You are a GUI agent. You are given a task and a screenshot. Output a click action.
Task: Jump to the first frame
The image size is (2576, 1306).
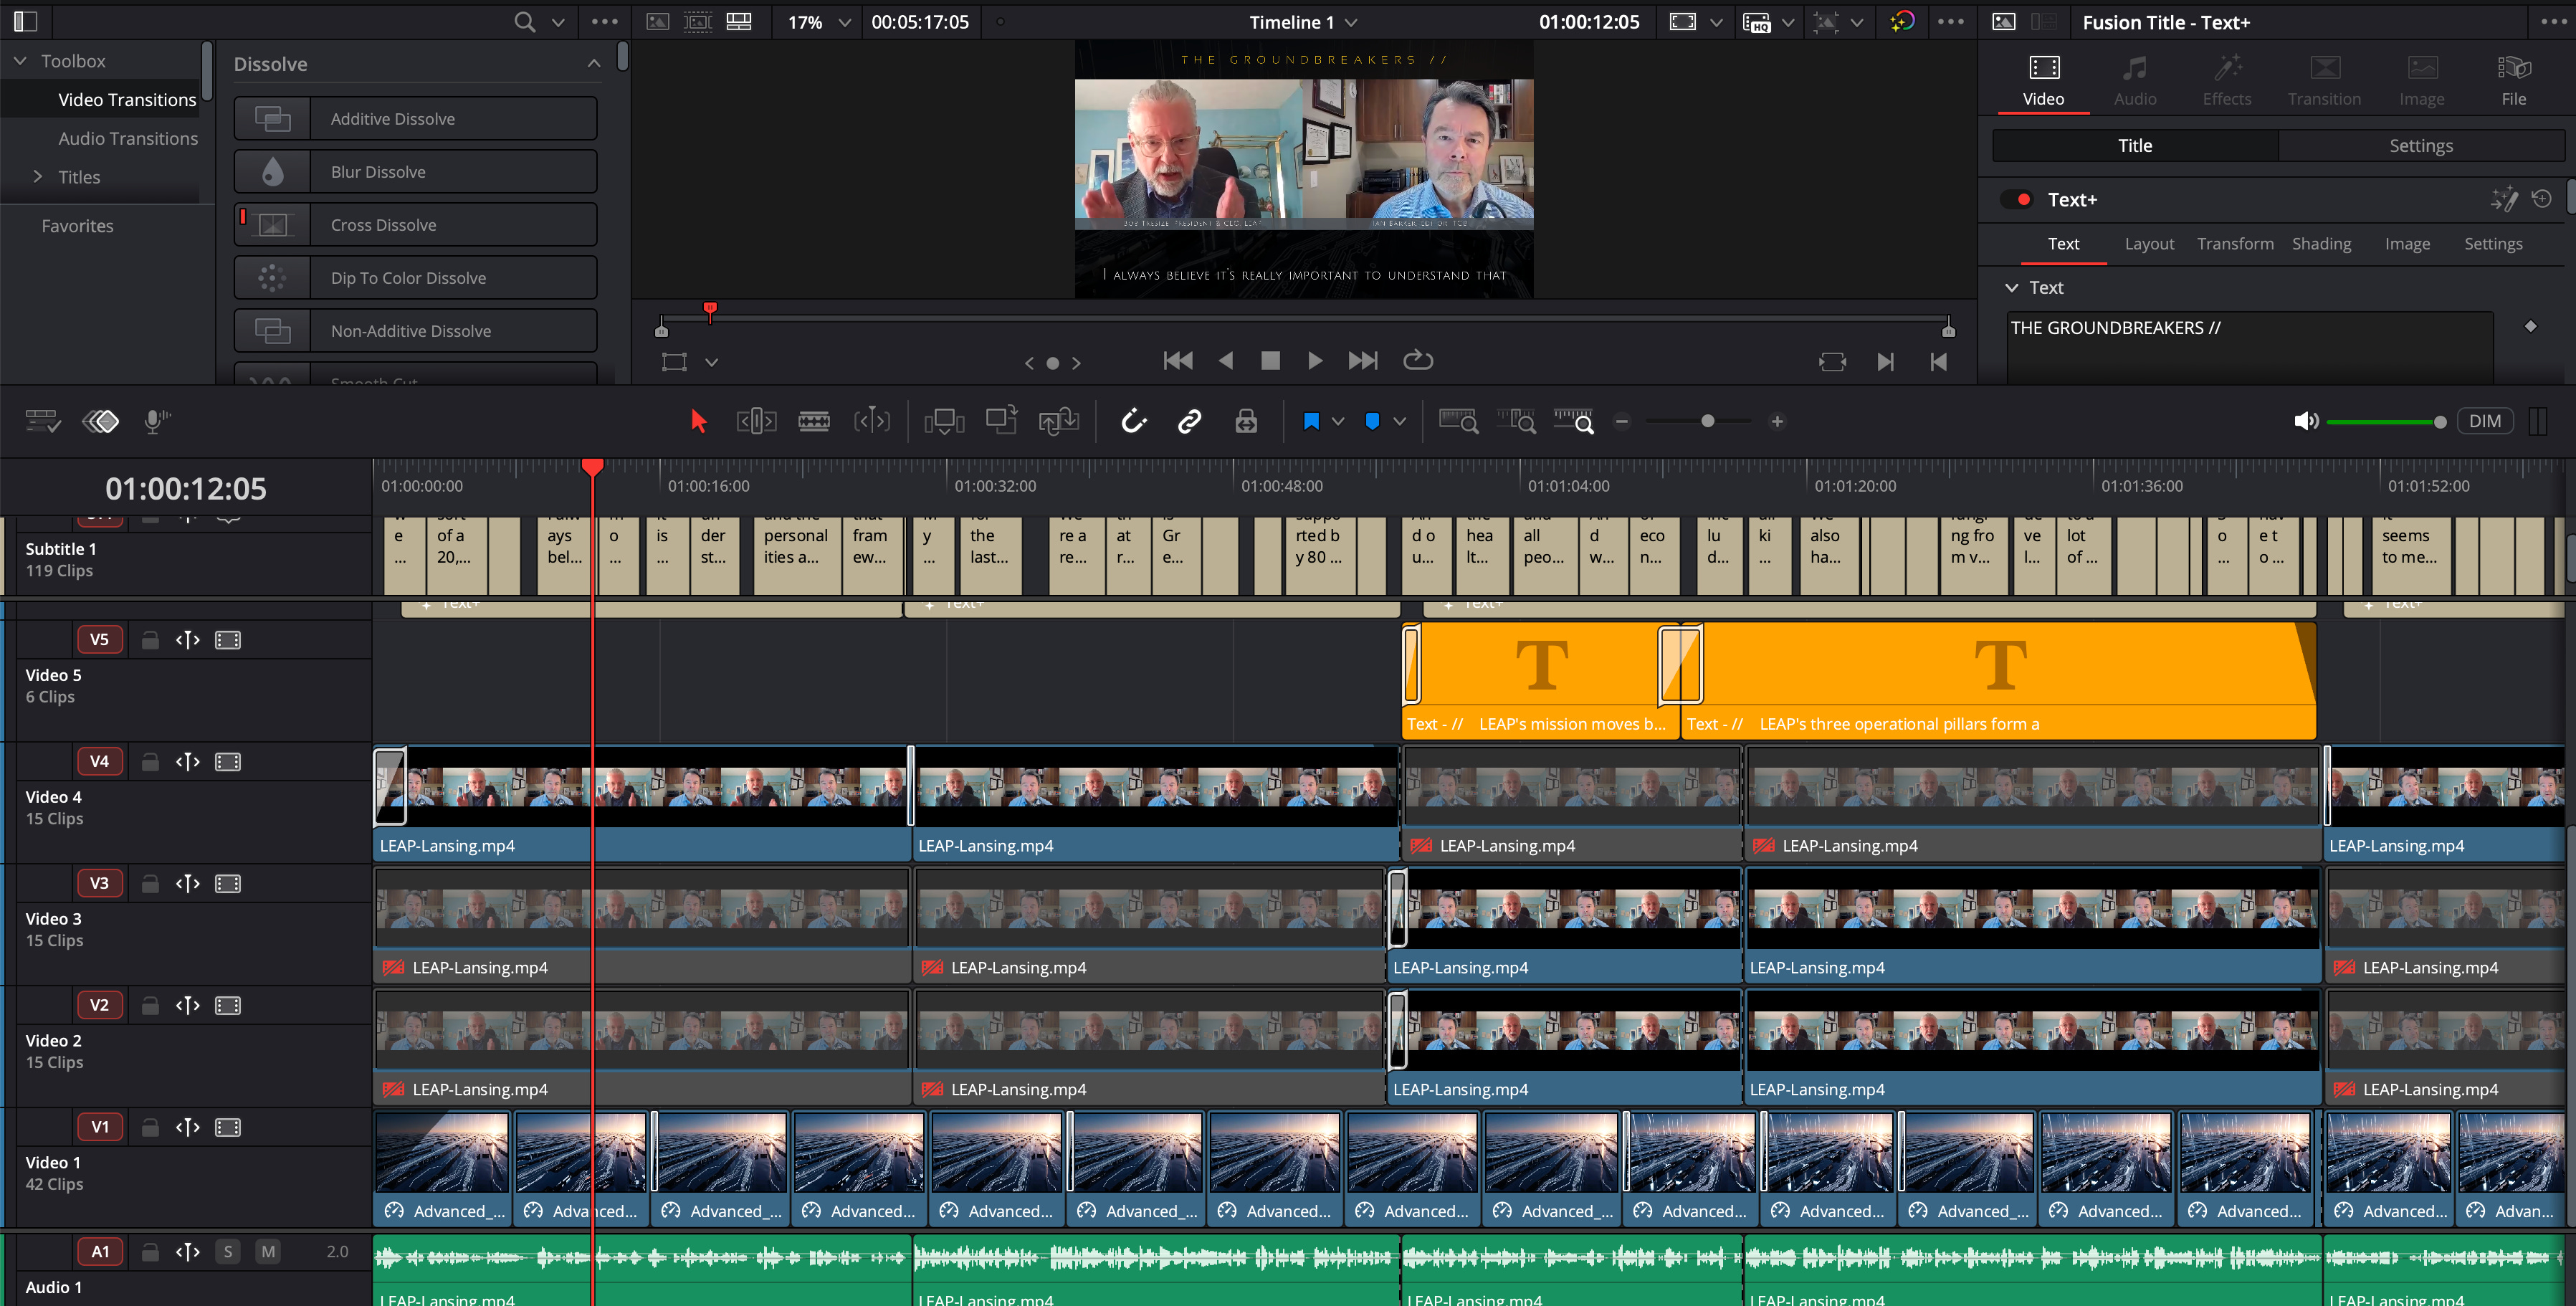pyautogui.click(x=1177, y=361)
